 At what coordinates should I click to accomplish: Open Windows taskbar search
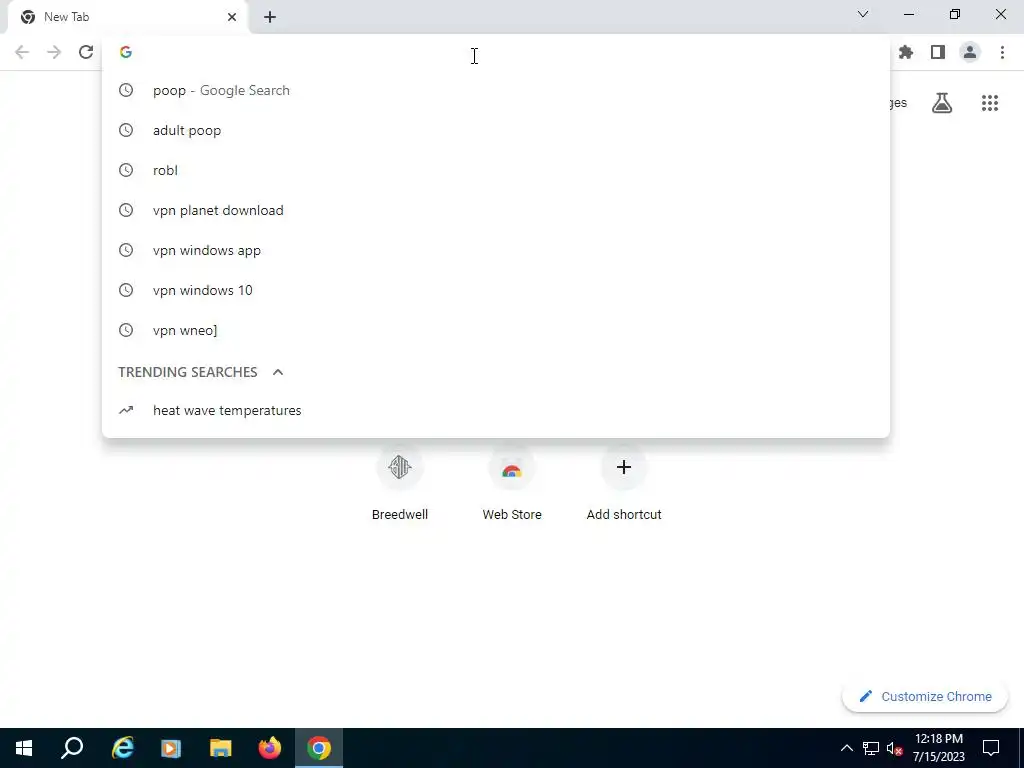click(72, 748)
